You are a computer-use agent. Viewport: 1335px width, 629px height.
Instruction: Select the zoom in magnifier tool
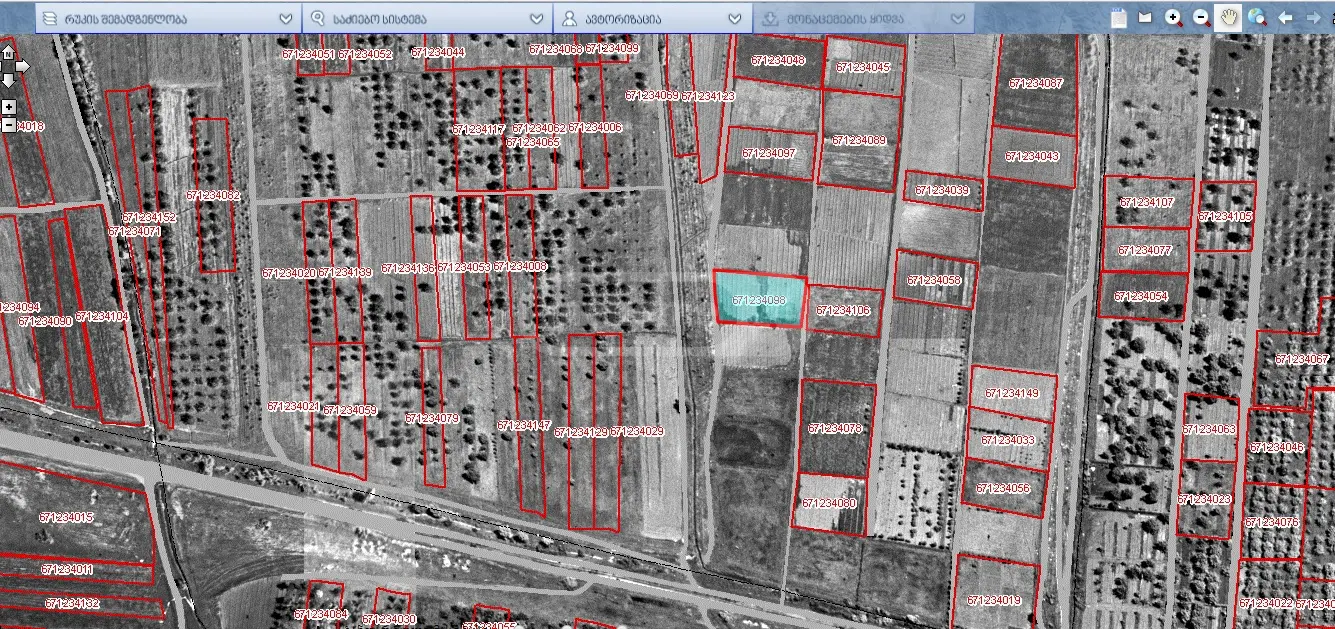tap(1173, 17)
